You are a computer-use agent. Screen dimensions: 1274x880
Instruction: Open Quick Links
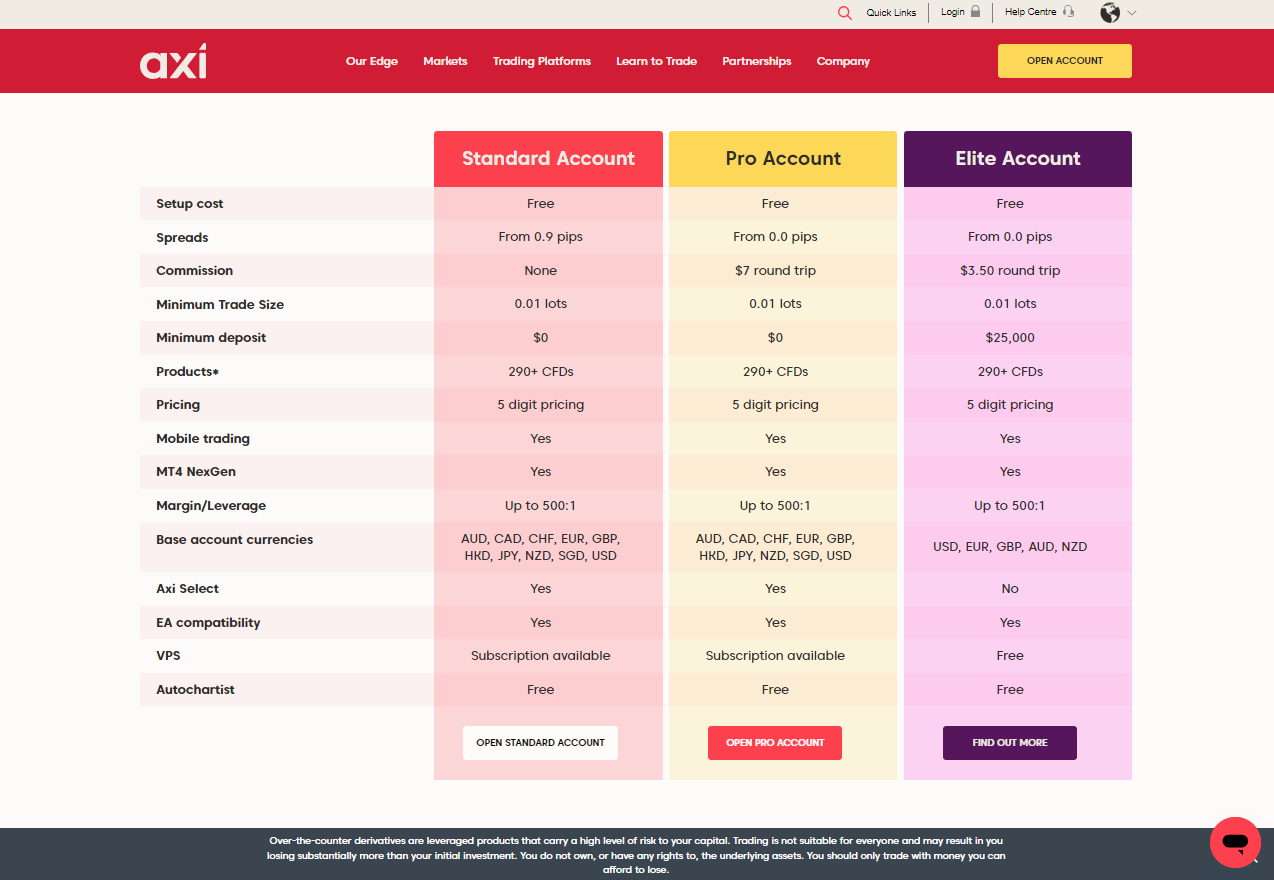pyautogui.click(x=891, y=12)
